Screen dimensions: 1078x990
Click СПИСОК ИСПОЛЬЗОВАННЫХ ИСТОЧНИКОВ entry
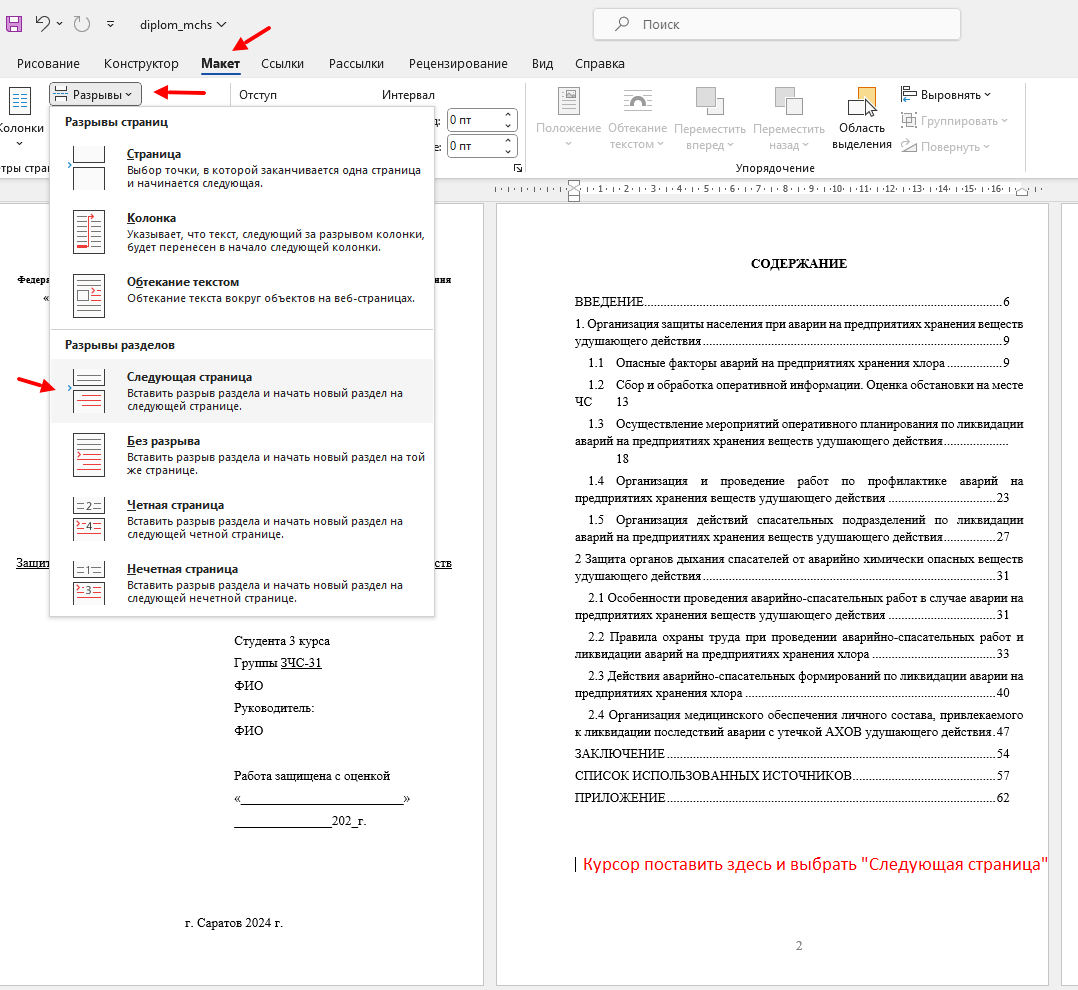pos(792,776)
